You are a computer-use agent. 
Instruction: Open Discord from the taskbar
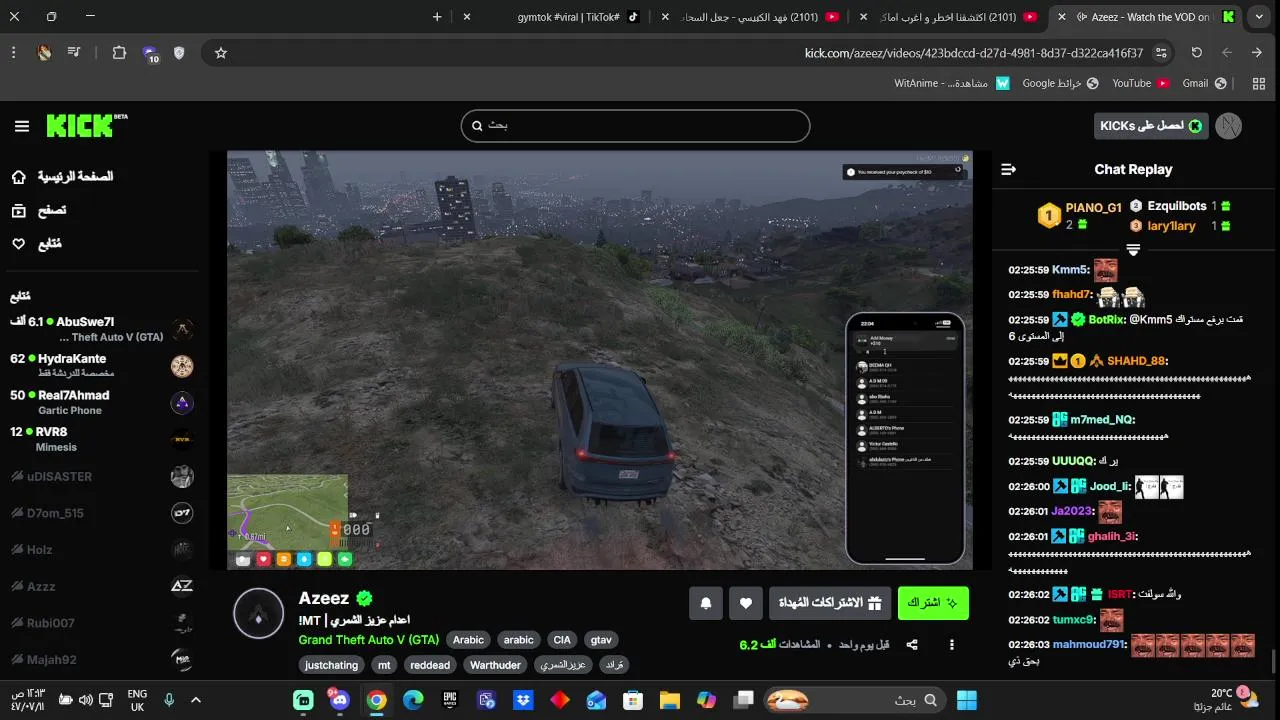pos(339,700)
